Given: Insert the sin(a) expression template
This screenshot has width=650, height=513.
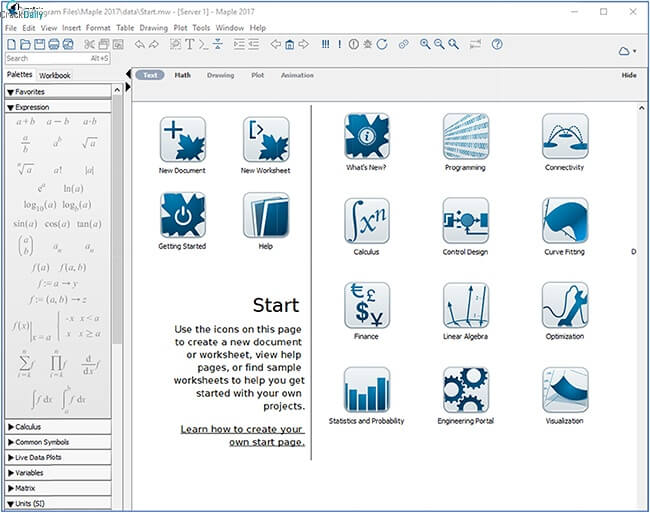Looking at the screenshot, I should coord(25,224).
